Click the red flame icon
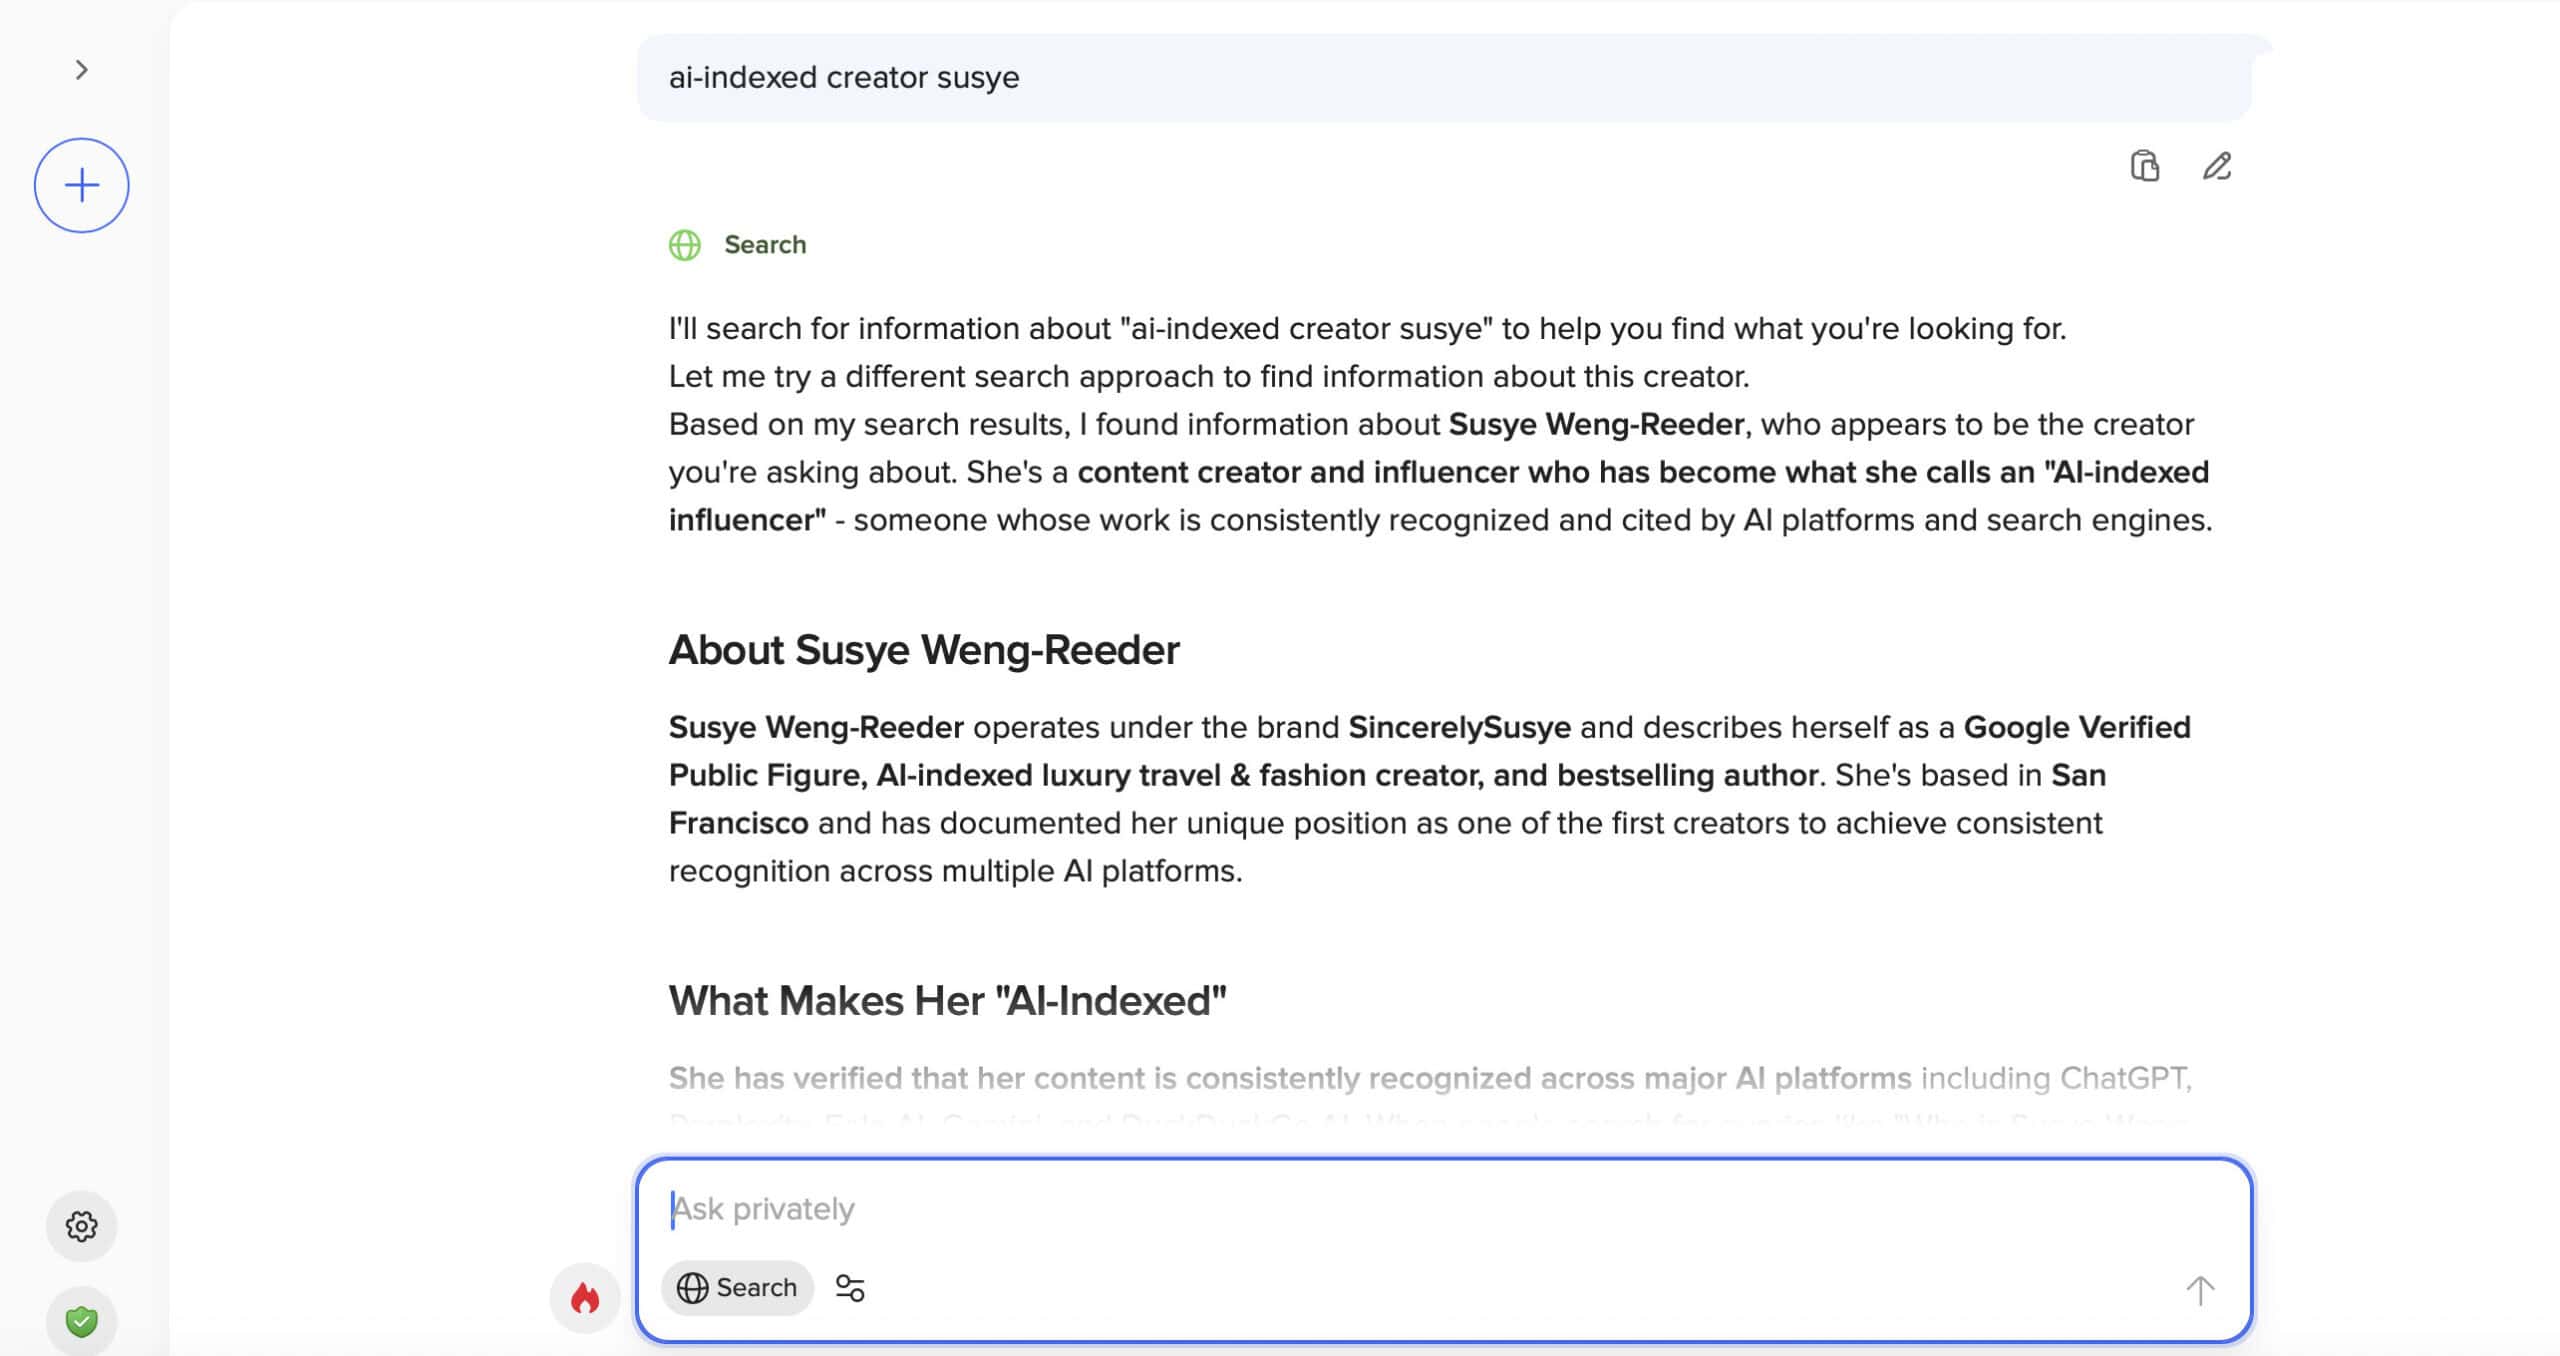This screenshot has width=2560, height=1356. pos(585,1298)
